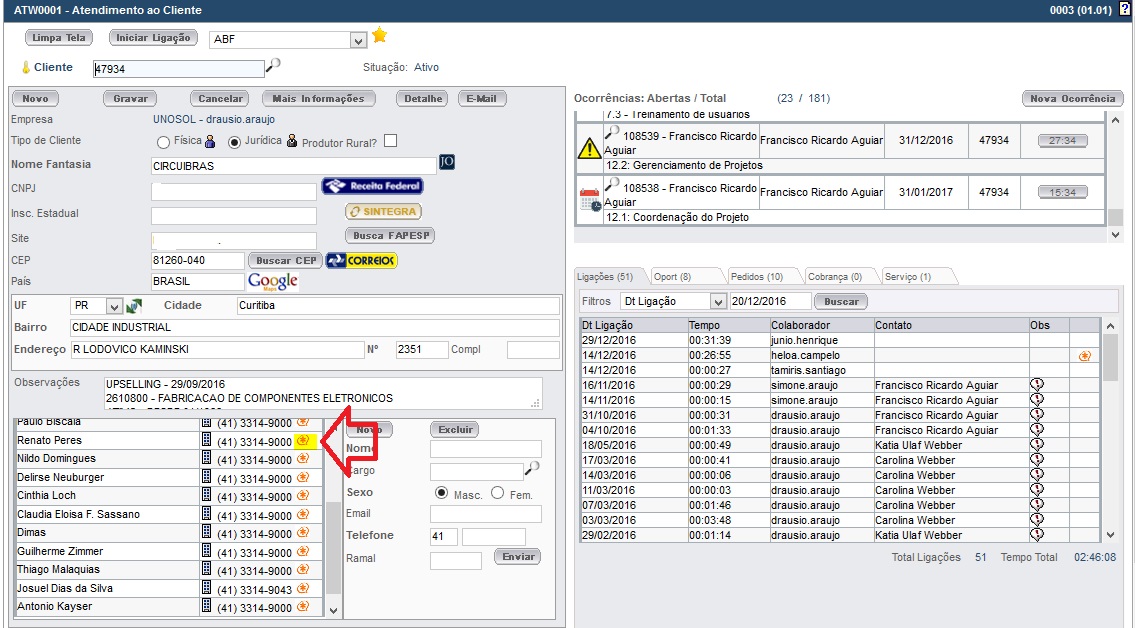Open the ABF campaign dropdown
Screen dimensions: 1135x628
coord(356,38)
